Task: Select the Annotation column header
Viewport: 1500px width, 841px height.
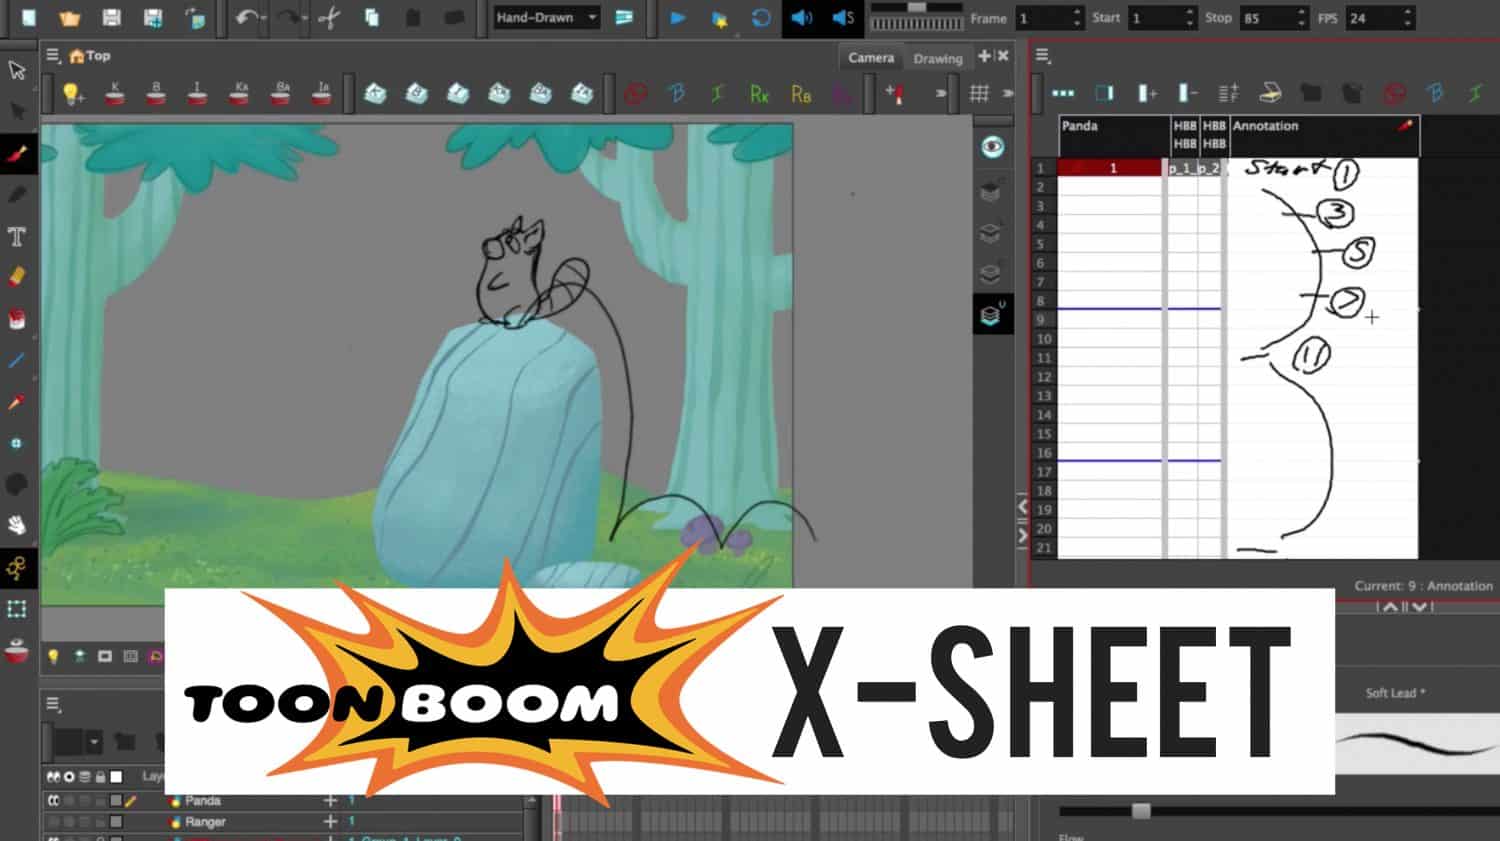Action: coord(1324,136)
